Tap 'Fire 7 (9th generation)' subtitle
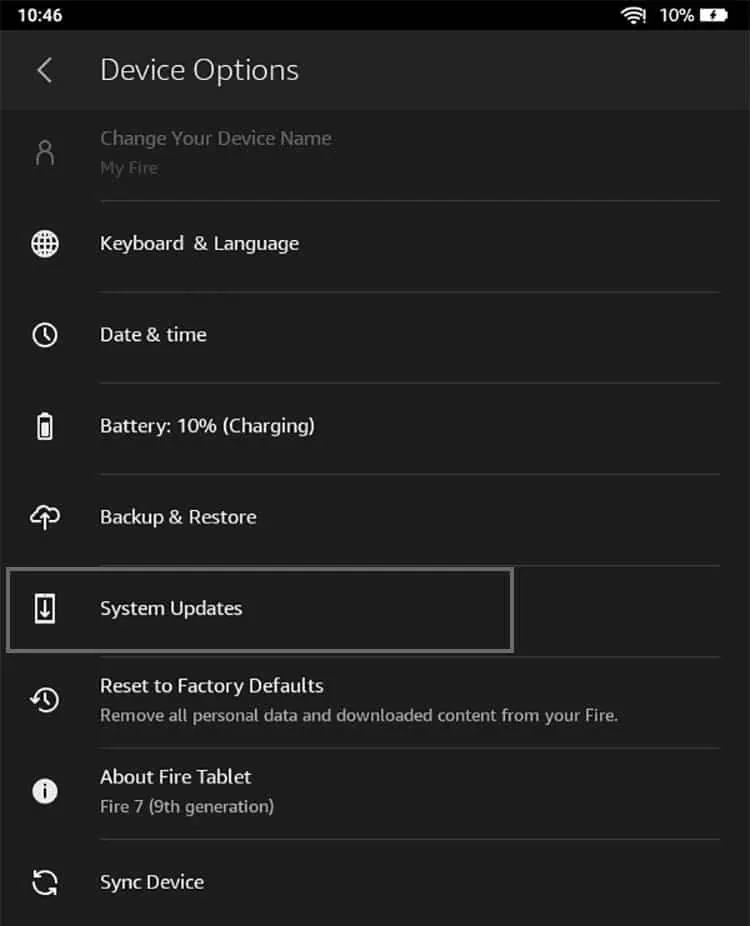 187,807
